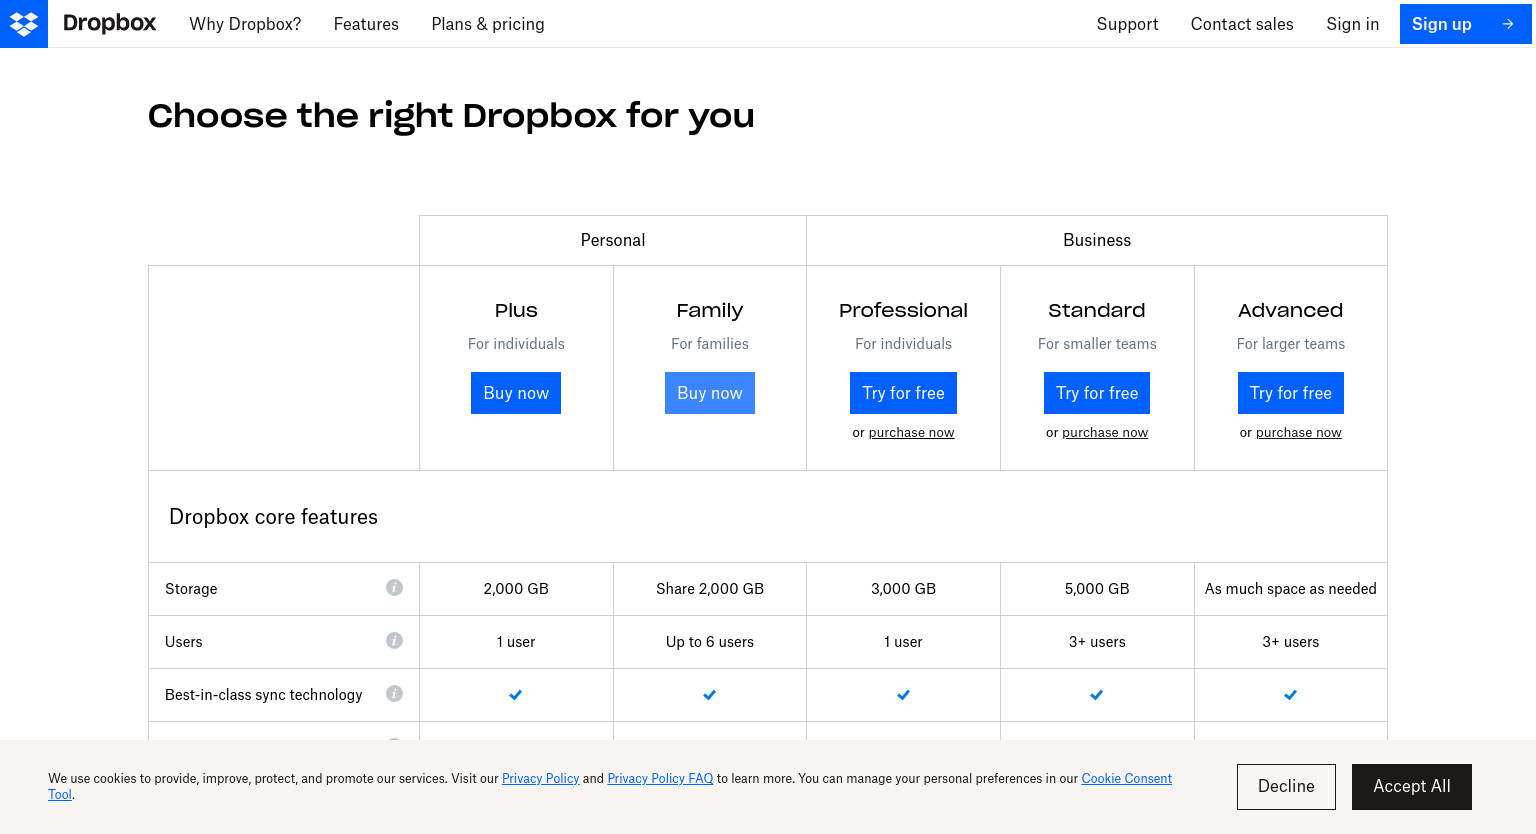Click 'Choose the right Dropbox for you' heading

(451, 116)
